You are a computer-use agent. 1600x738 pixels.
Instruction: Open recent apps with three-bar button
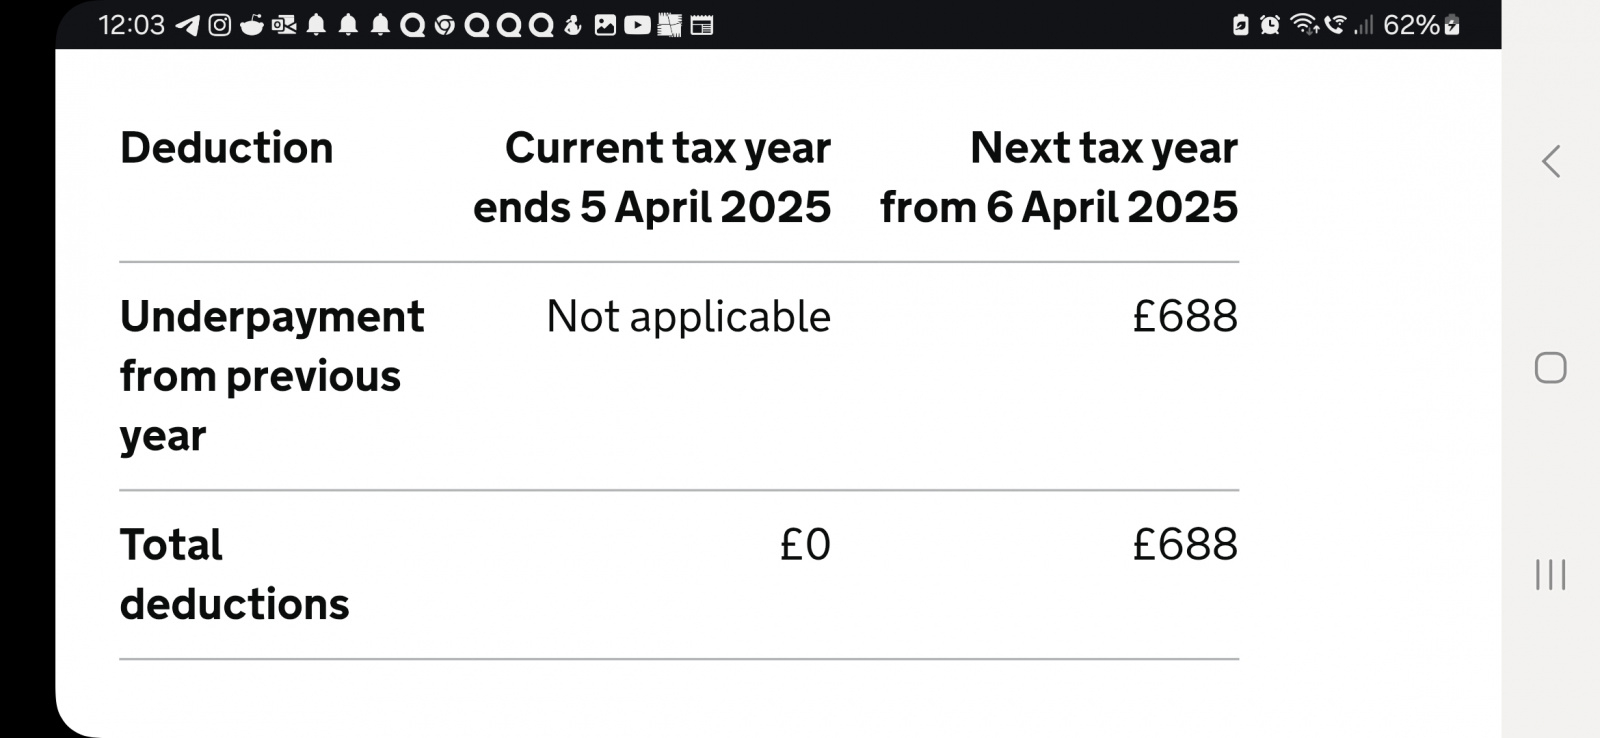coord(1551,575)
